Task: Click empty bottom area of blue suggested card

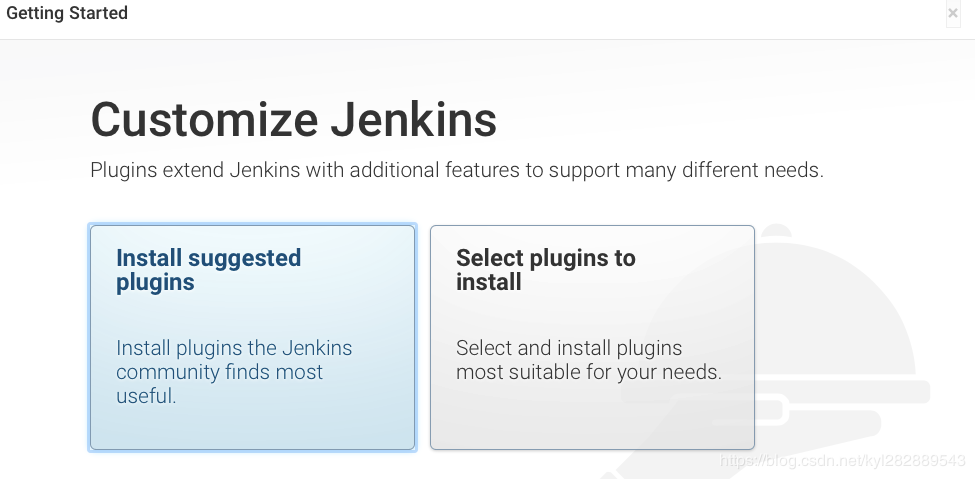Action: (x=252, y=429)
